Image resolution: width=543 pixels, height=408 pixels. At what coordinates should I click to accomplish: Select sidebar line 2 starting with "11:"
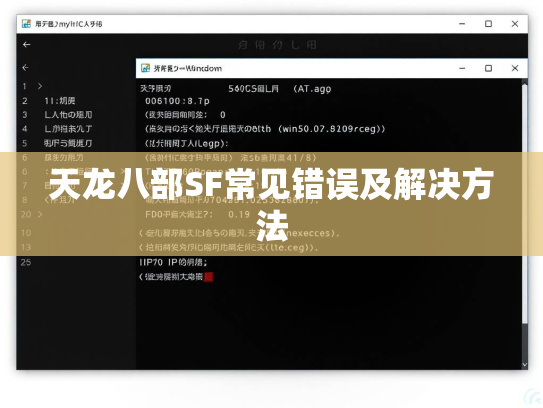click(x=60, y=101)
